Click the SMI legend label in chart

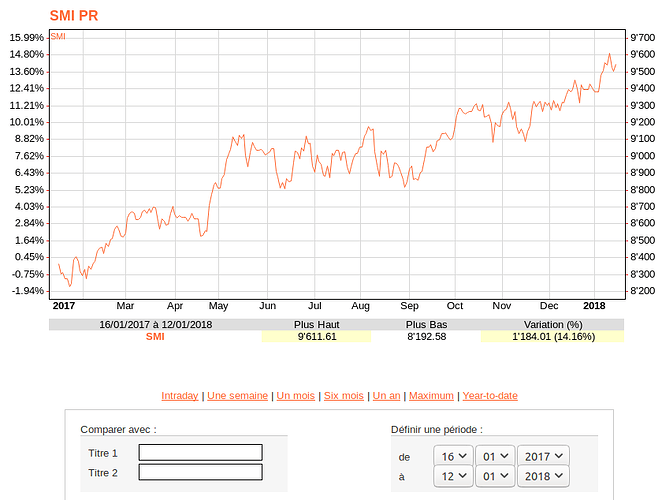point(58,37)
